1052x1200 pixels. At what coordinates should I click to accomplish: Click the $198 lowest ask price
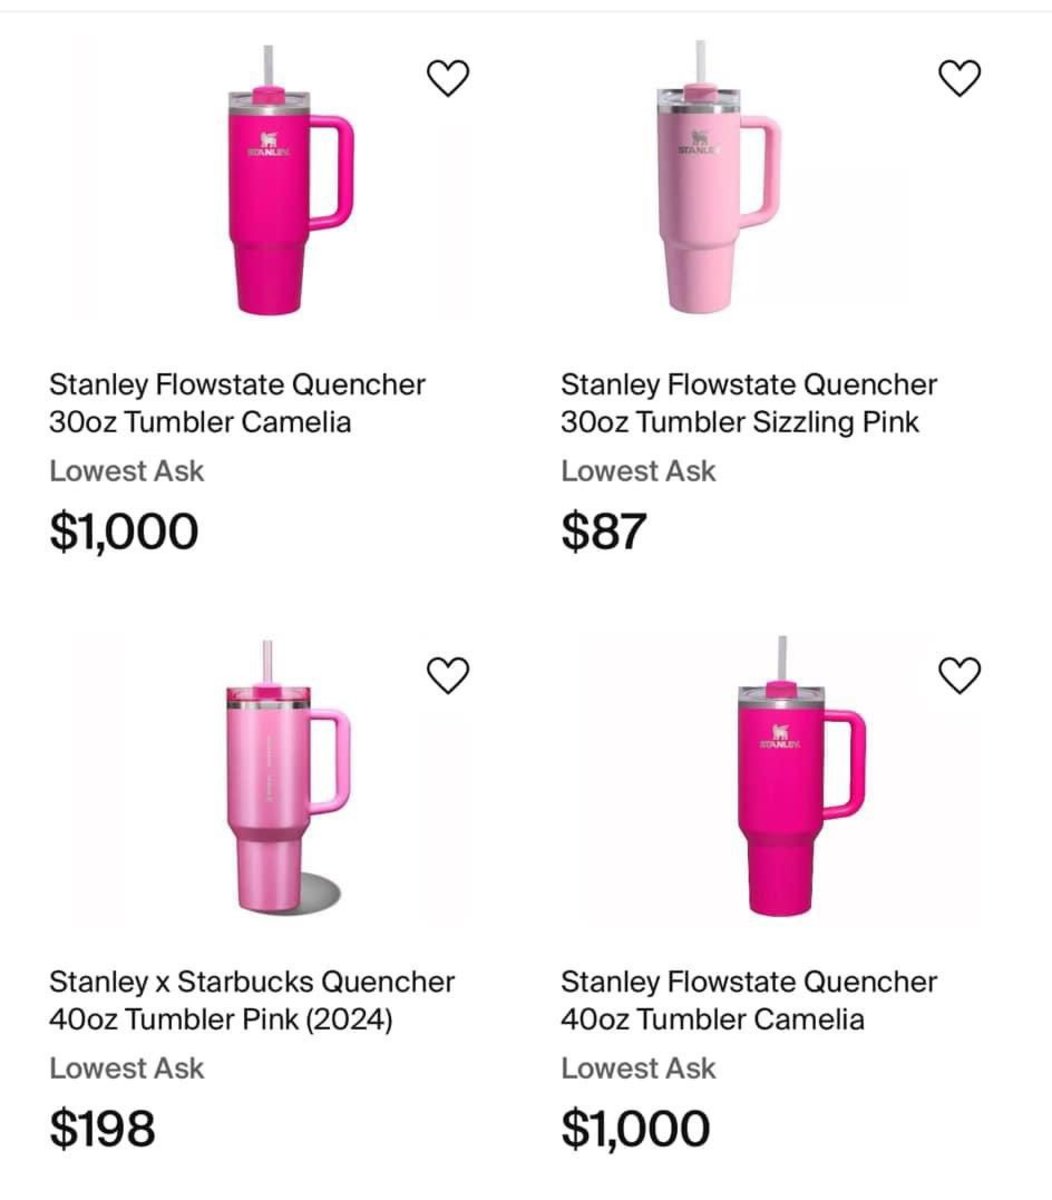pos(102,1129)
